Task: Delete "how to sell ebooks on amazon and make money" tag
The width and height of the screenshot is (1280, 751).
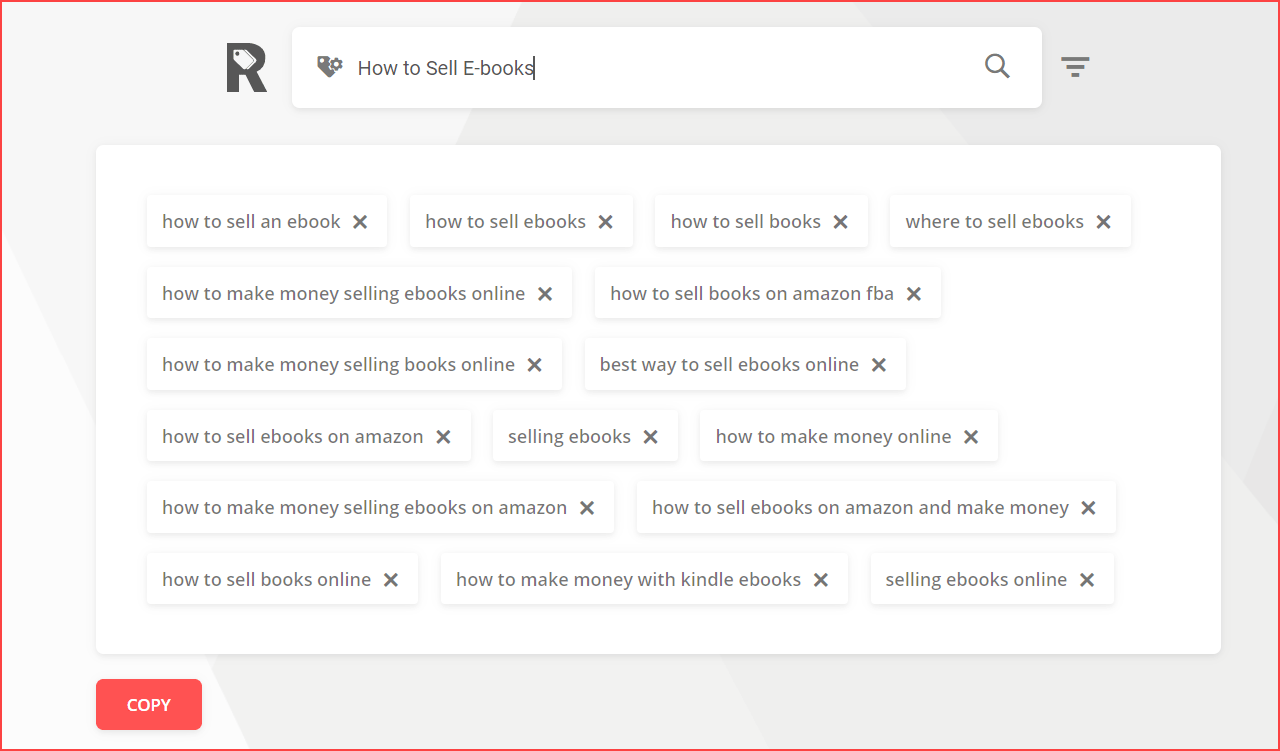Action: pyautogui.click(x=1088, y=508)
